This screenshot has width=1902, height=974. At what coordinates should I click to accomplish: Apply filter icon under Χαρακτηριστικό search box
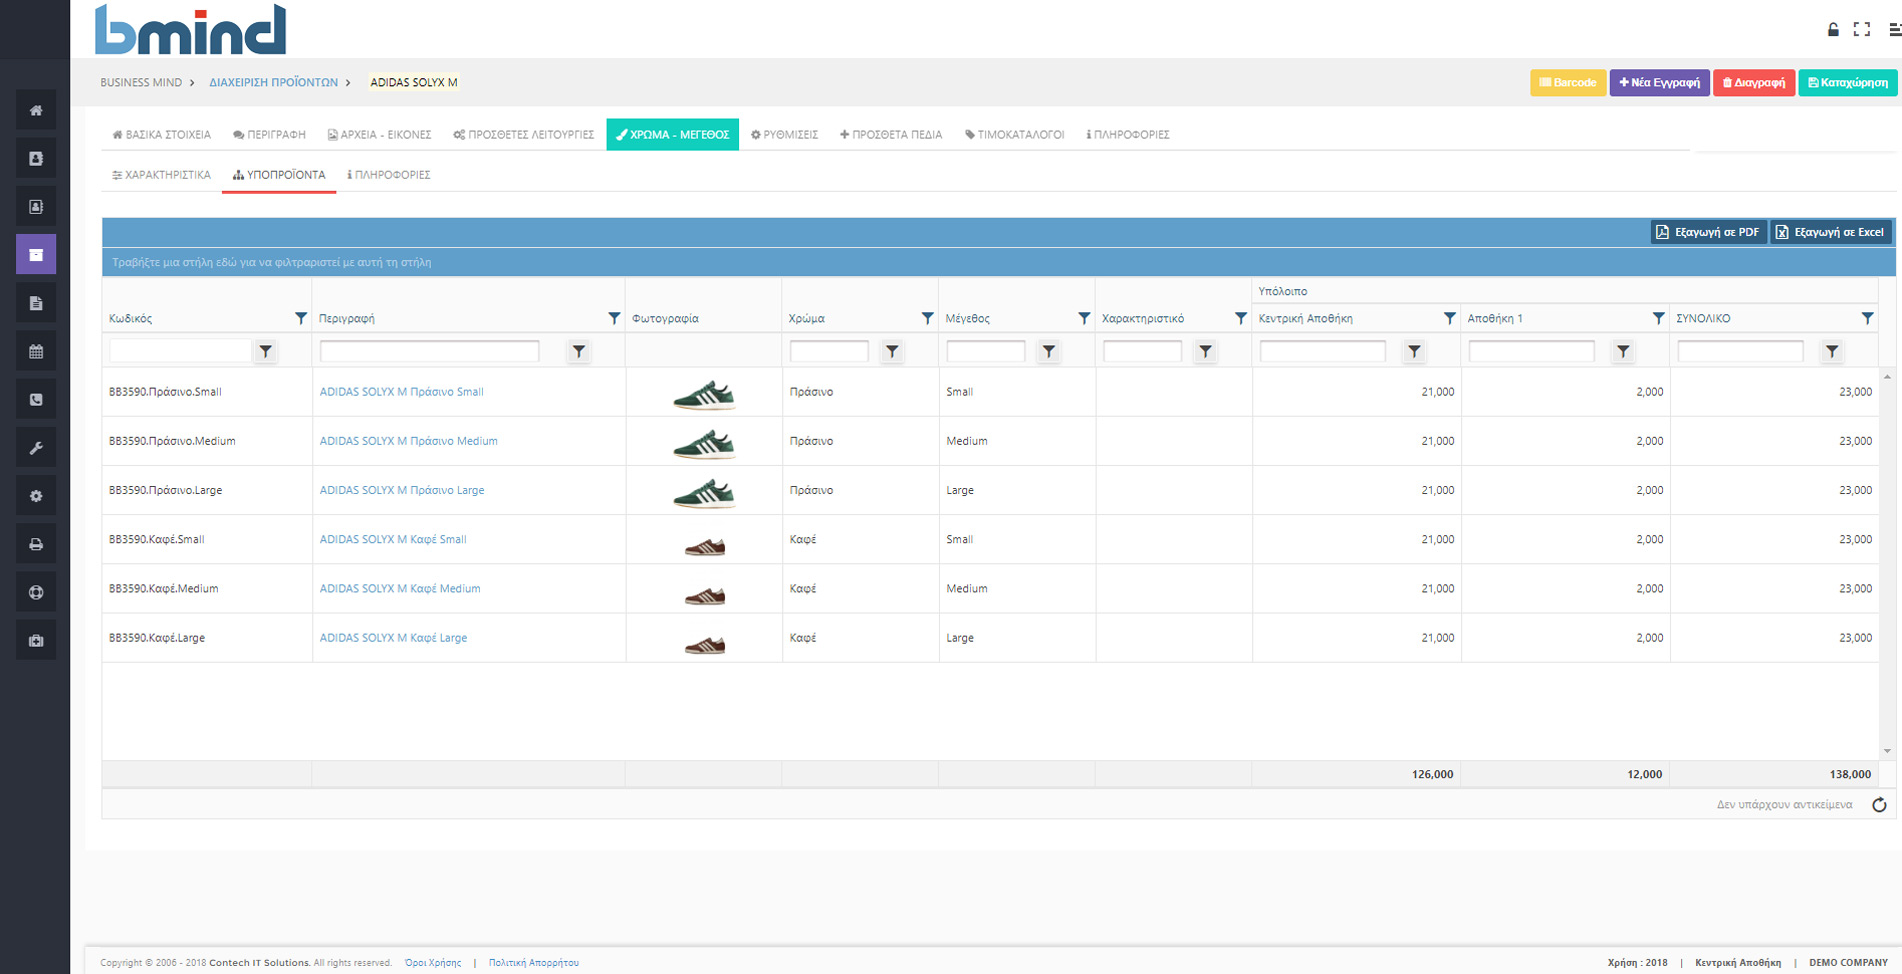(x=1206, y=351)
